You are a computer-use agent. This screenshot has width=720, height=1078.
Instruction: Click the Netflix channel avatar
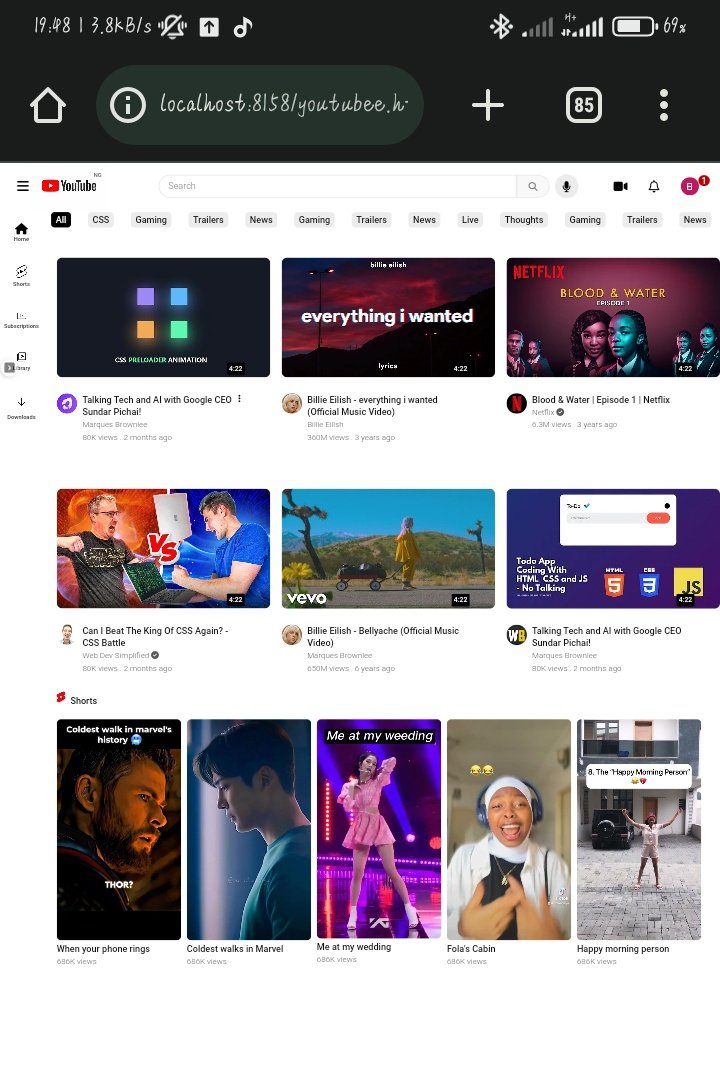516,404
